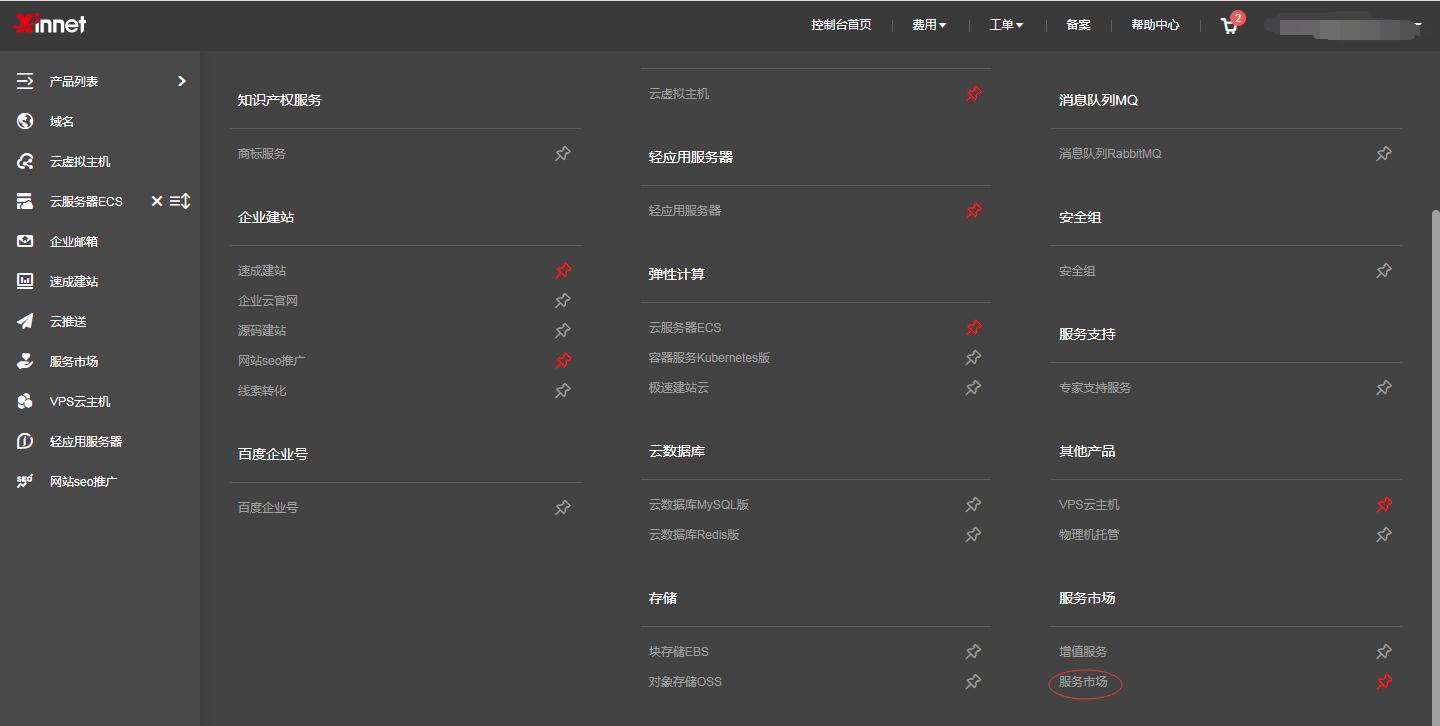Open 帮助中心 in the top bar
The image size is (1440, 726).
click(1155, 25)
